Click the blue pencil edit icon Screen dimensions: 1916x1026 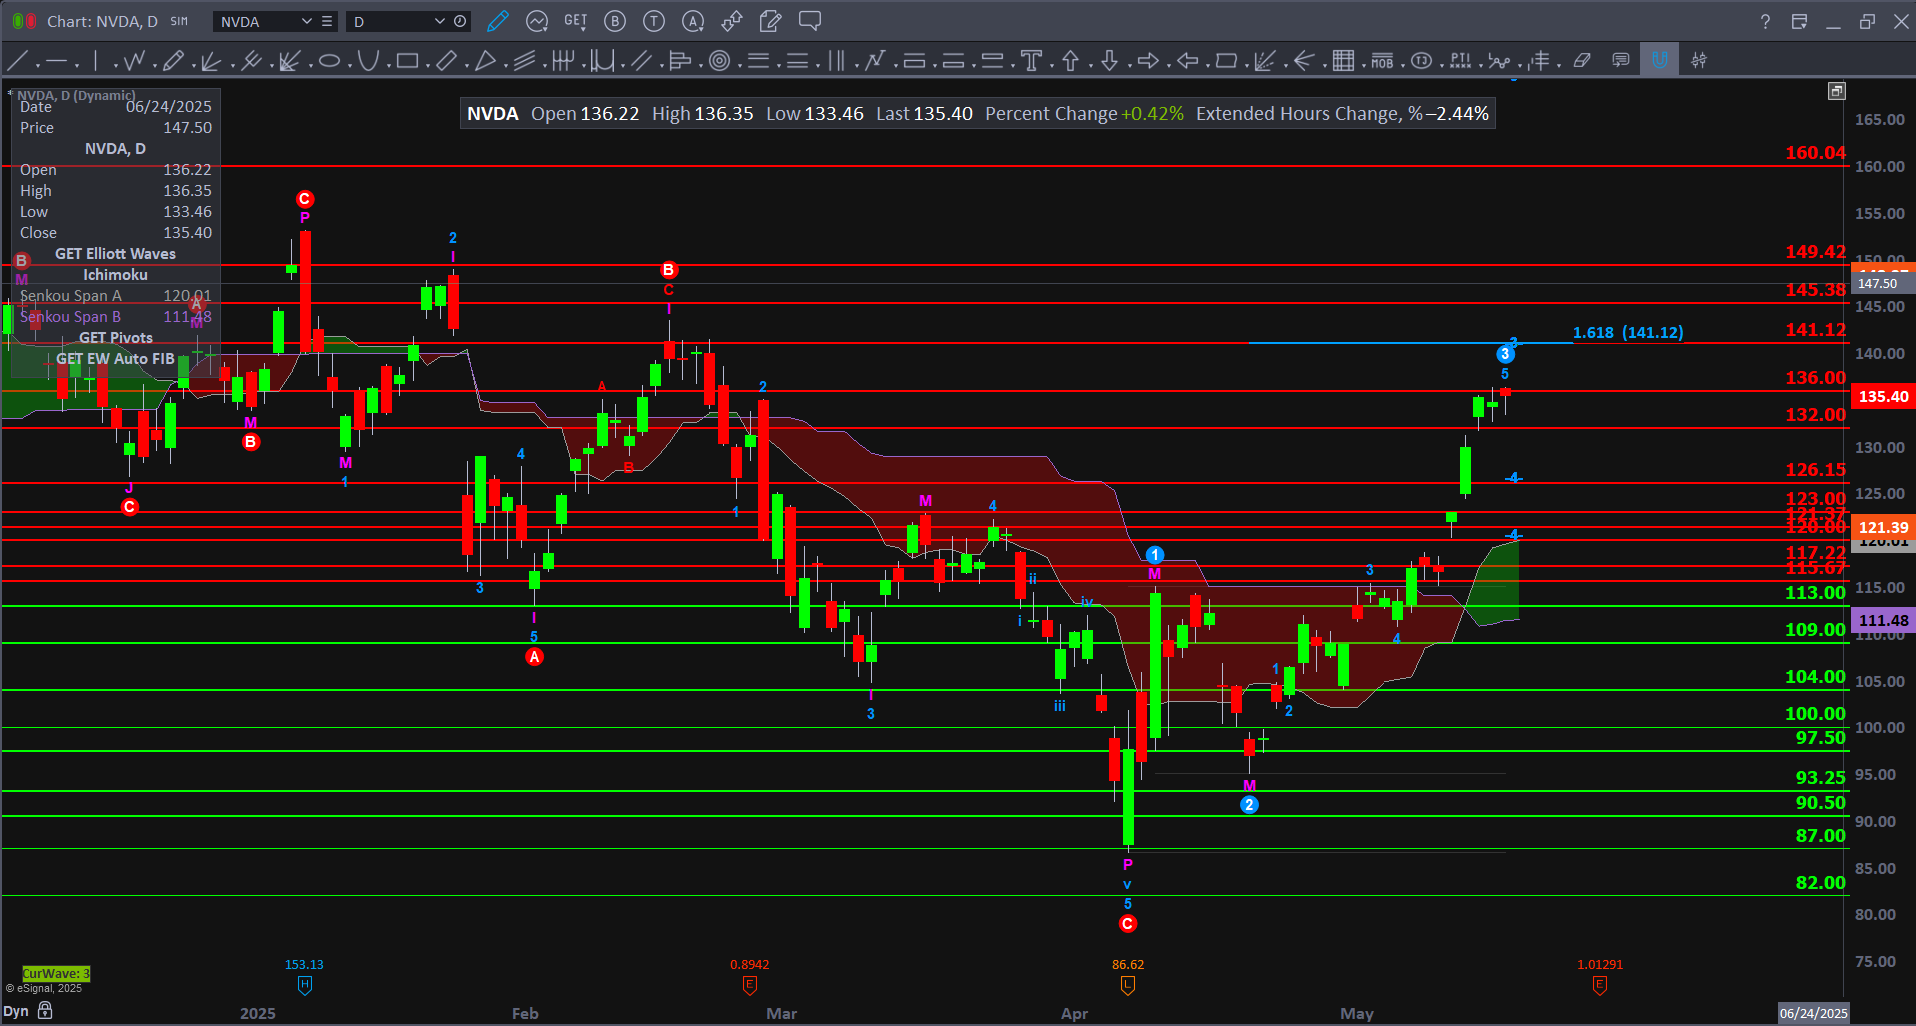pyautogui.click(x=498, y=21)
